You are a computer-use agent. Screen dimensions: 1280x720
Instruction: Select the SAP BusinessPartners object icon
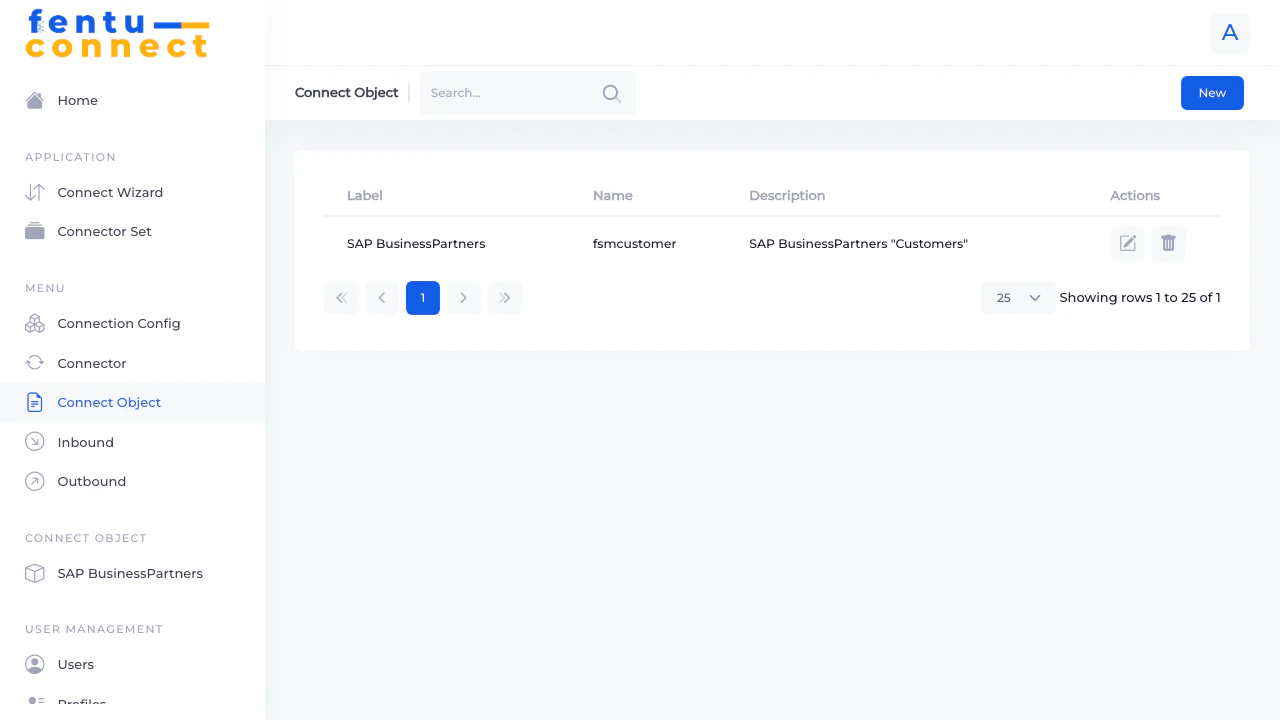click(34, 573)
